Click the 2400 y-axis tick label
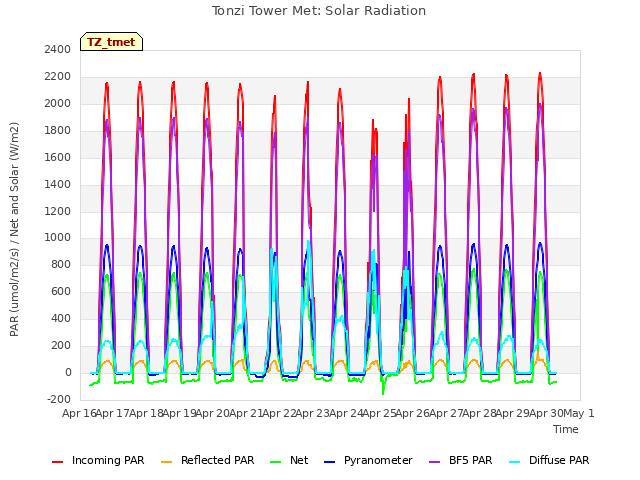This screenshot has height=480, width=640. coord(58,49)
